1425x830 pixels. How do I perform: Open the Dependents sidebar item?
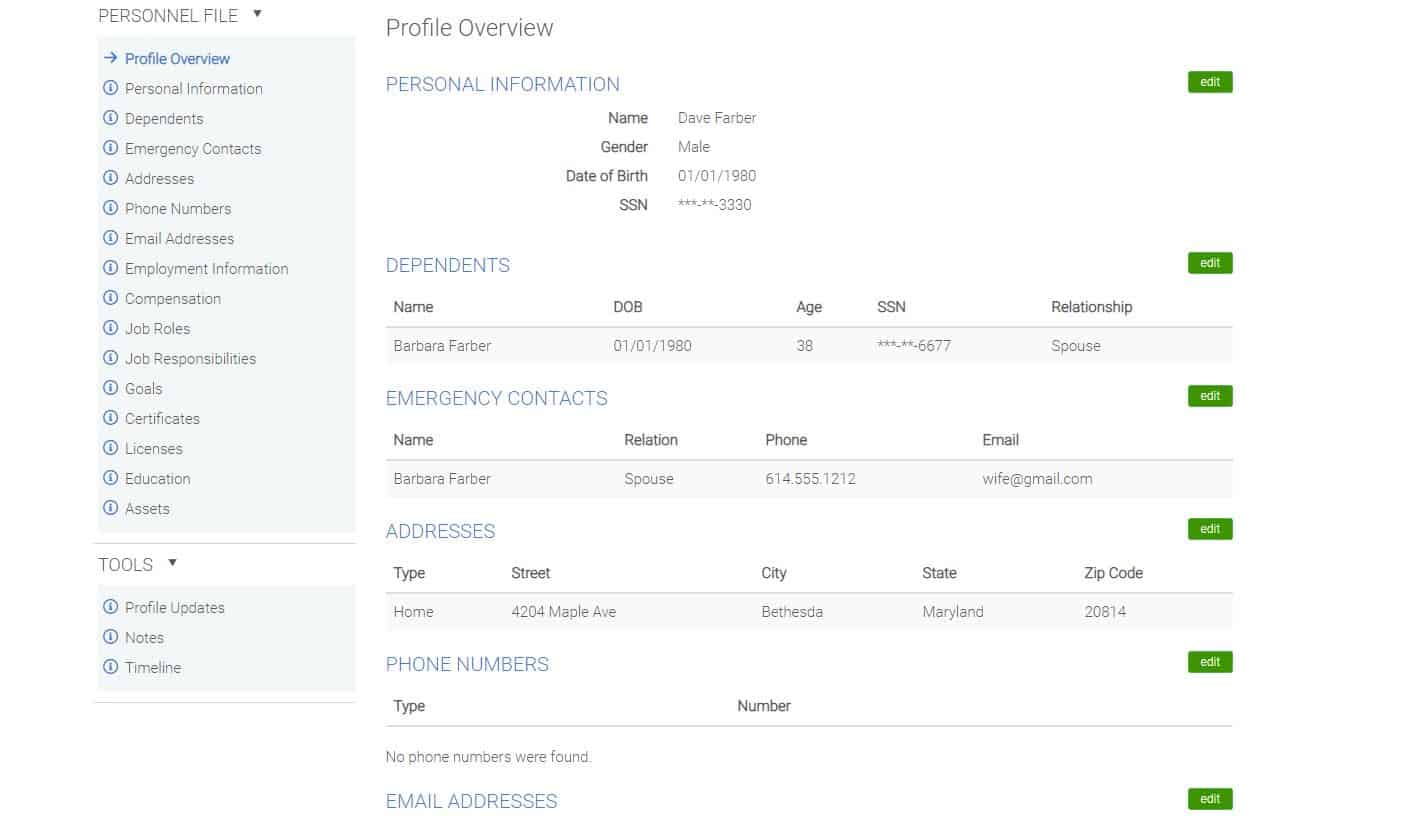(164, 119)
